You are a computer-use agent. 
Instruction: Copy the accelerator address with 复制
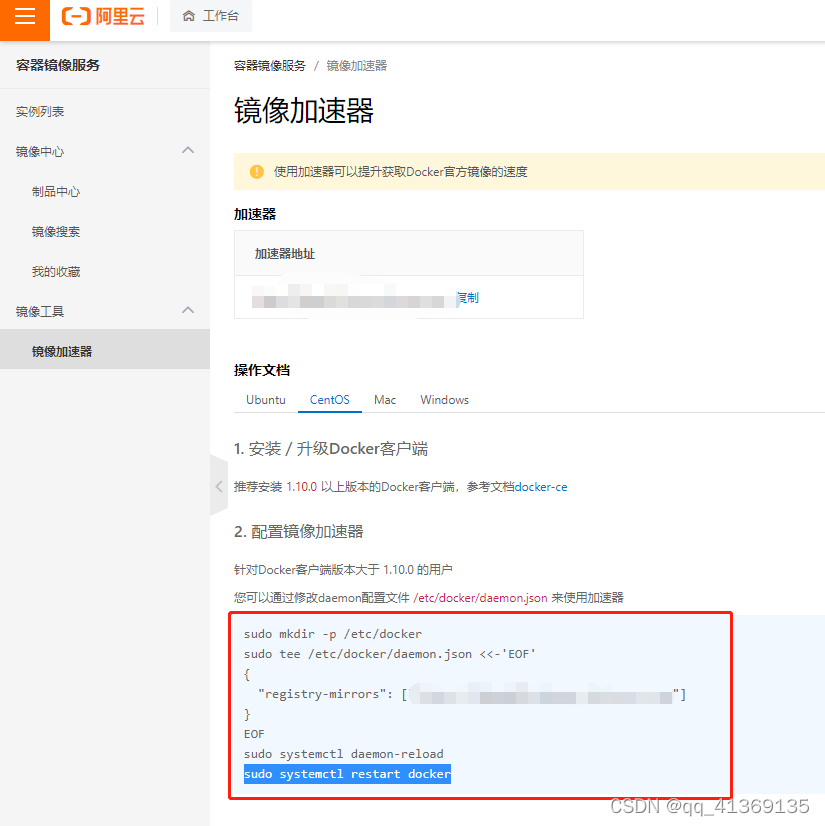(468, 298)
